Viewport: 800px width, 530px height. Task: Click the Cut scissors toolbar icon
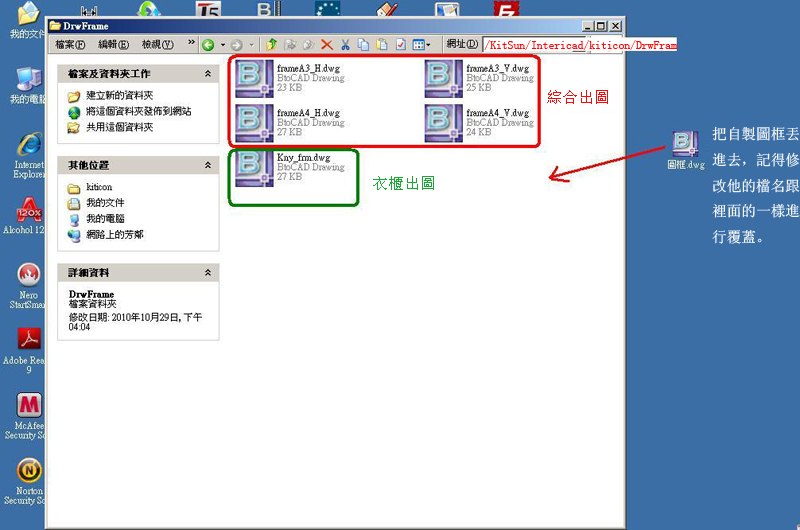(x=345, y=45)
